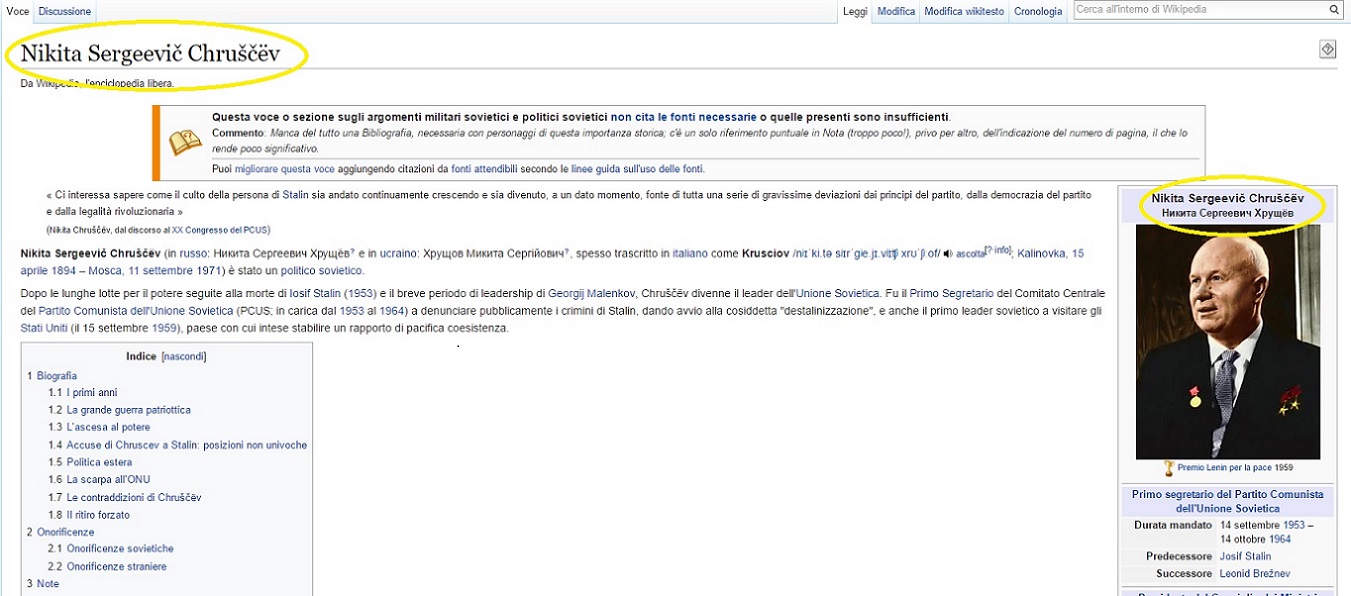The height and width of the screenshot is (596, 1351).
Task: Jump to 1.1 I primi anni
Action: click(x=92, y=393)
